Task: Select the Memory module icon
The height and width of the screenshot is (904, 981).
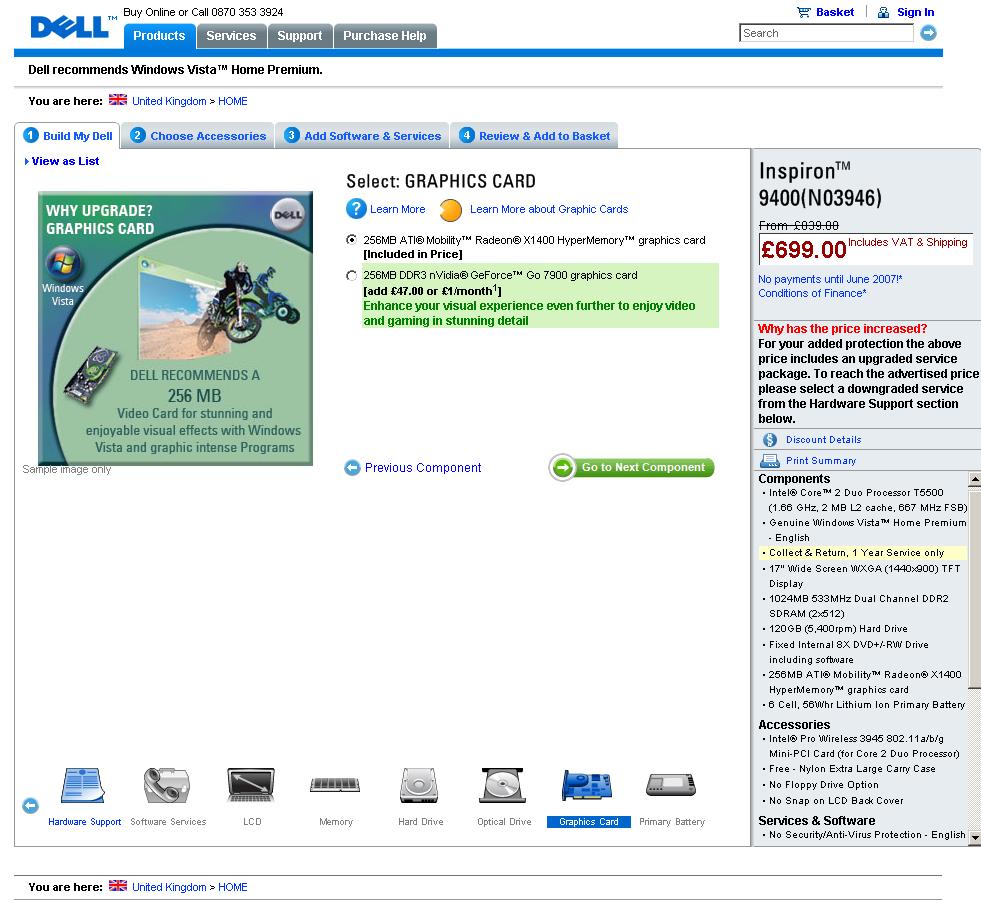Action: click(x=335, y=785)
